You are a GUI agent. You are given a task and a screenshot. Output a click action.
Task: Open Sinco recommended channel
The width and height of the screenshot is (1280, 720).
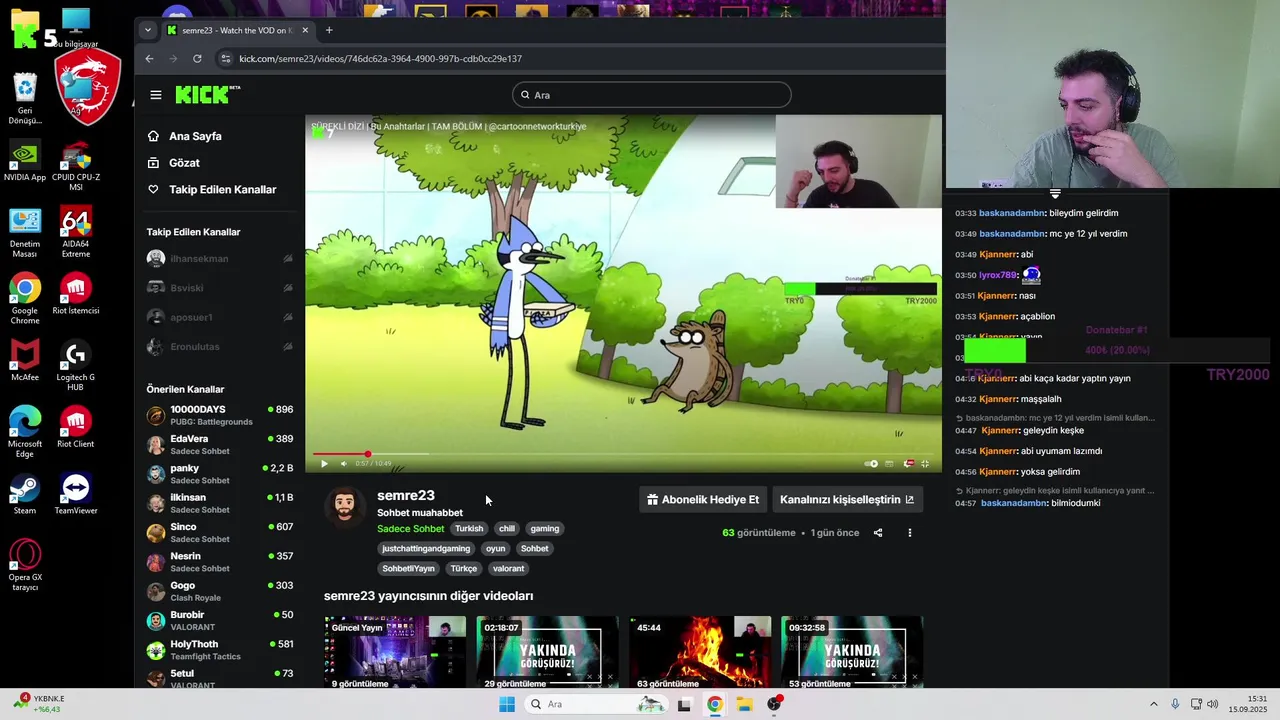[x=220, y=532]
